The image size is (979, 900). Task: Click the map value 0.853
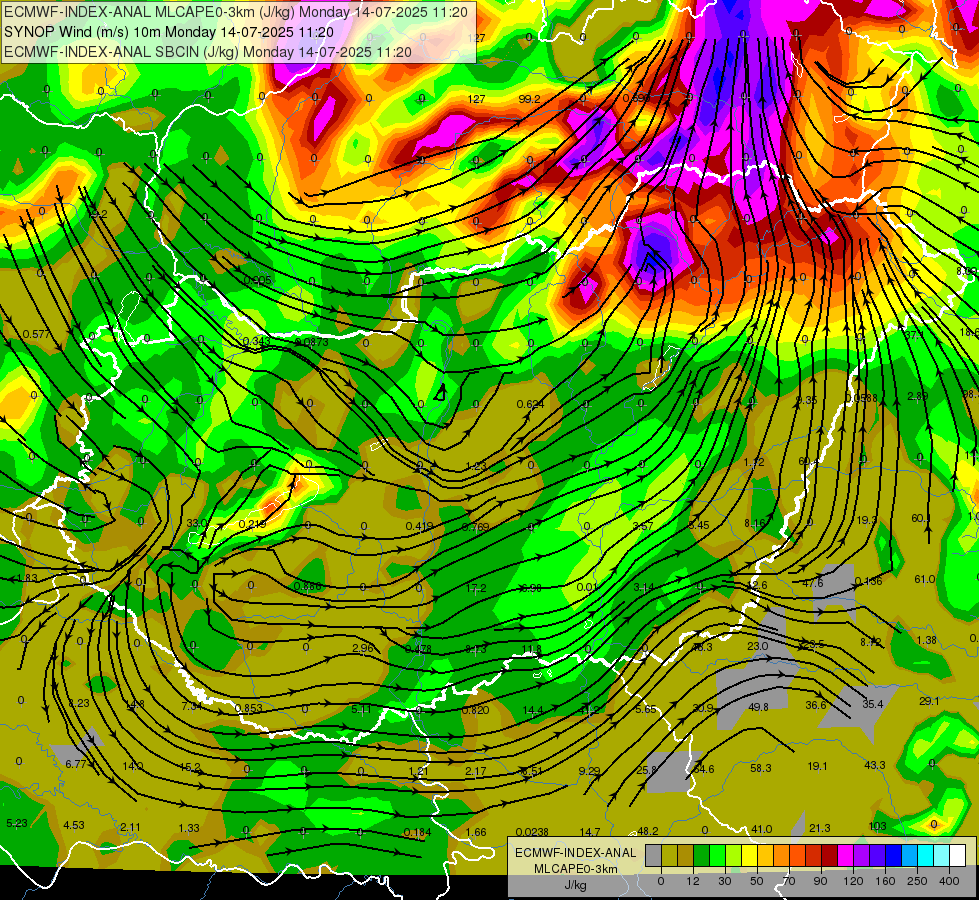(248, 708)
